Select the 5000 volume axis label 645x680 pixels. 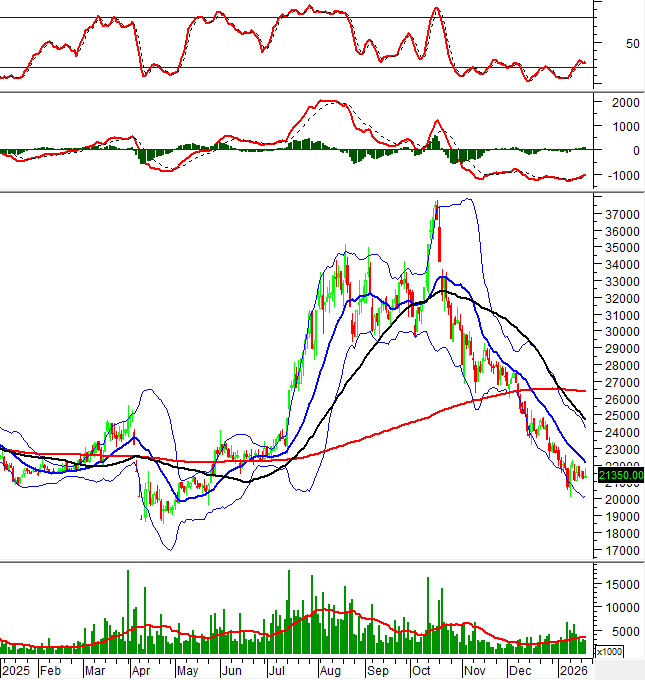click(x=623, y=632)
